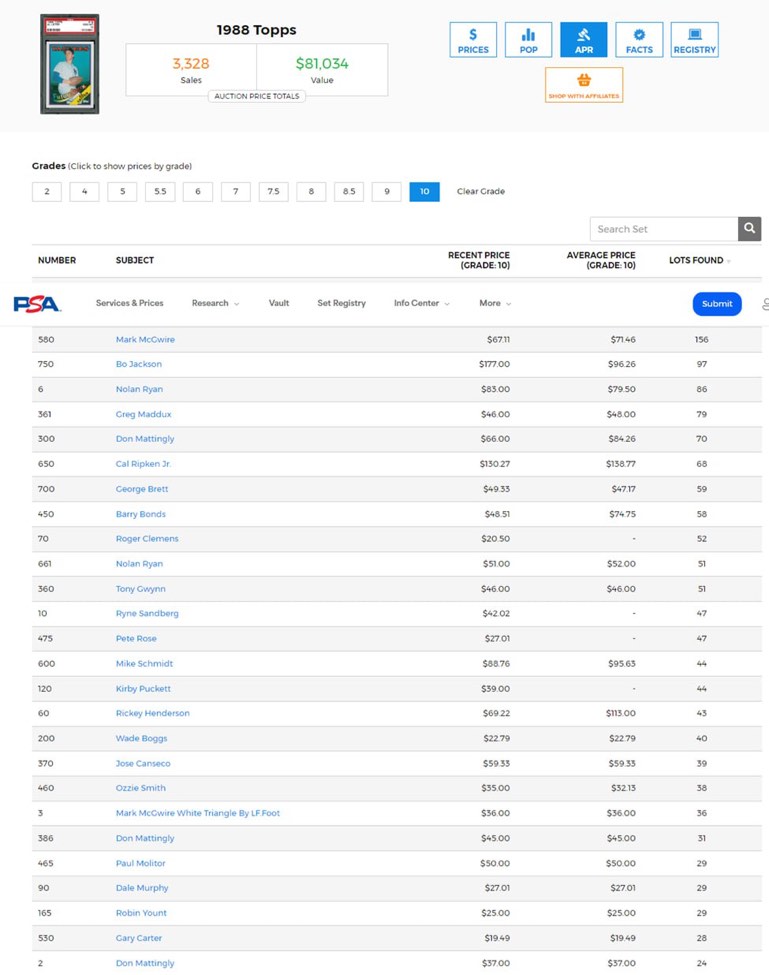Open Wade Boggs card link
This screenshot has height=975, width=769.
141,739
